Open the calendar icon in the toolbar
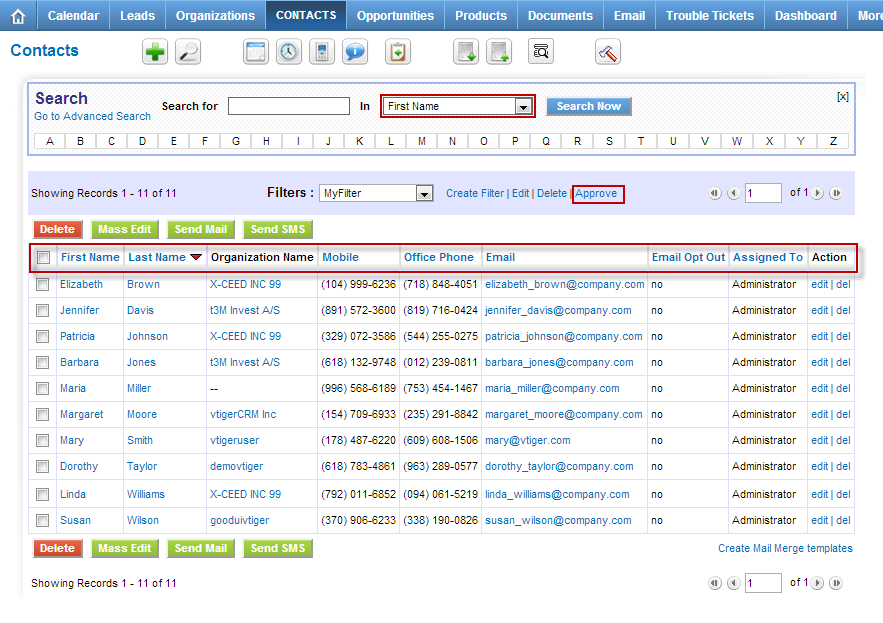Viewport: 883px width, 623px height. [257, 53]
